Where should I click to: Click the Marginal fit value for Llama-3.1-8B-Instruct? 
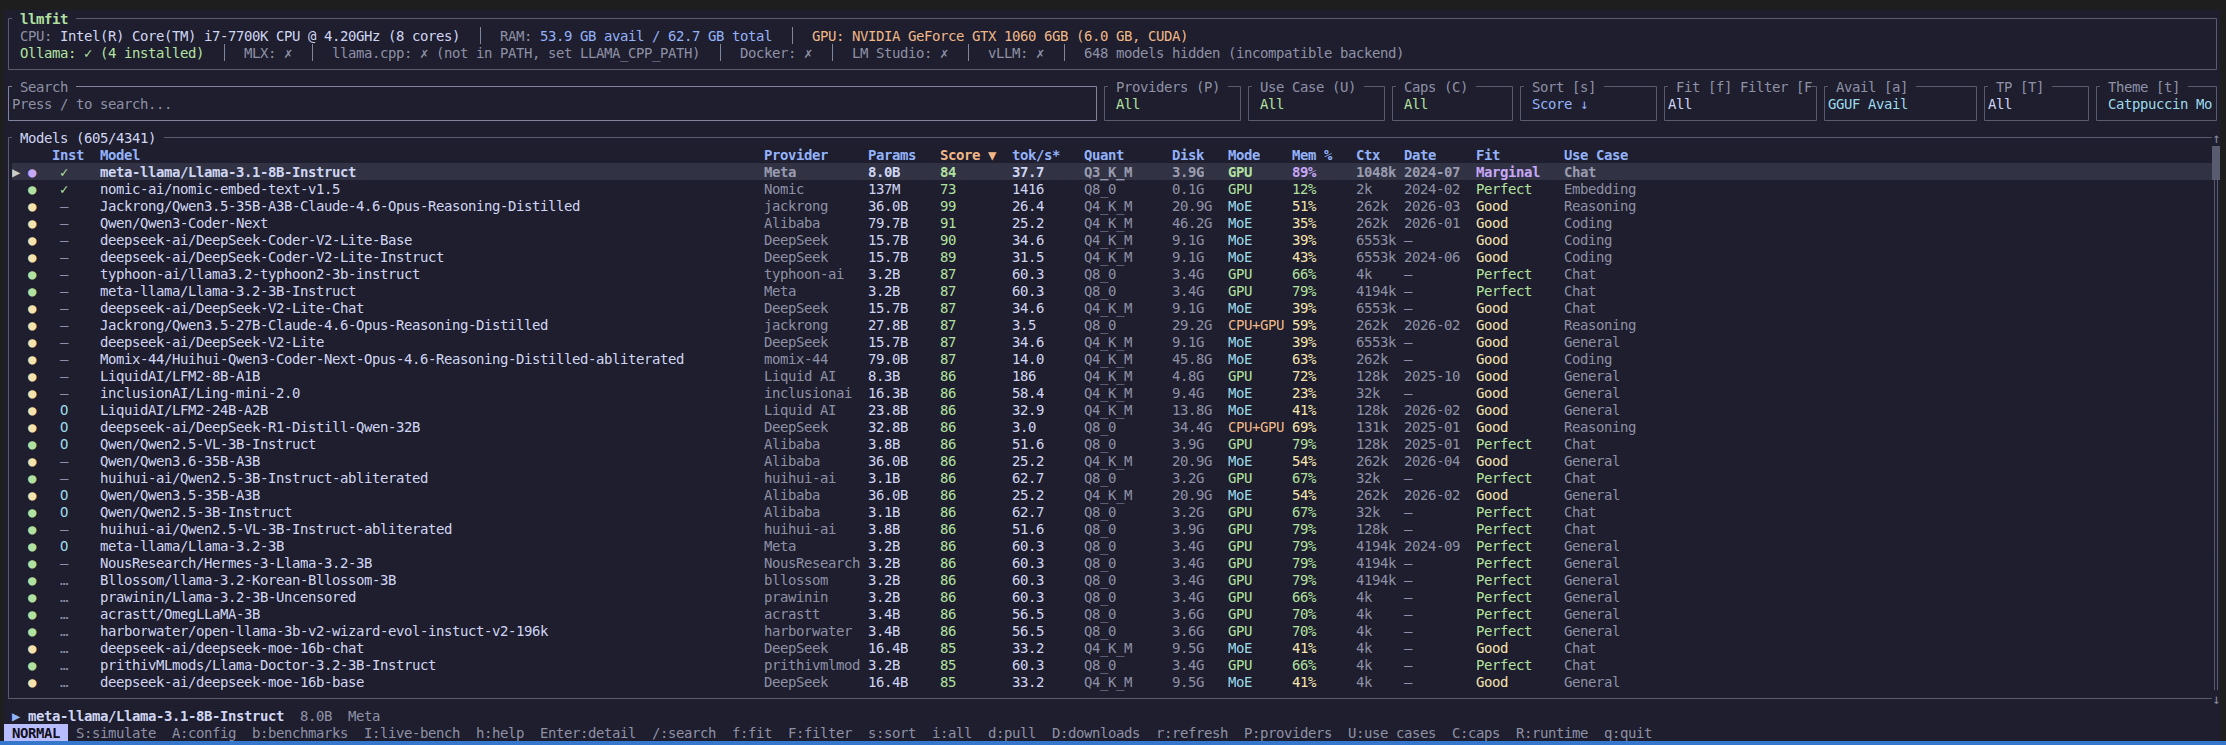(x=1508, y=172)
